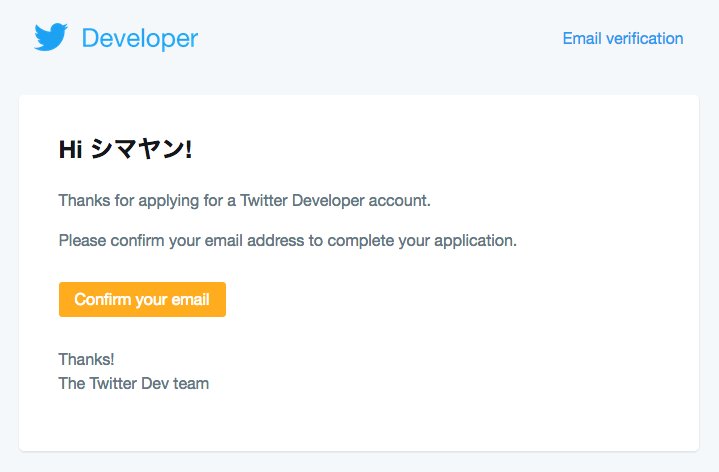719x472 pixels.
Task: Click "Twitter" in the thanks for applying sentence
Action: (x=264, y=200)
